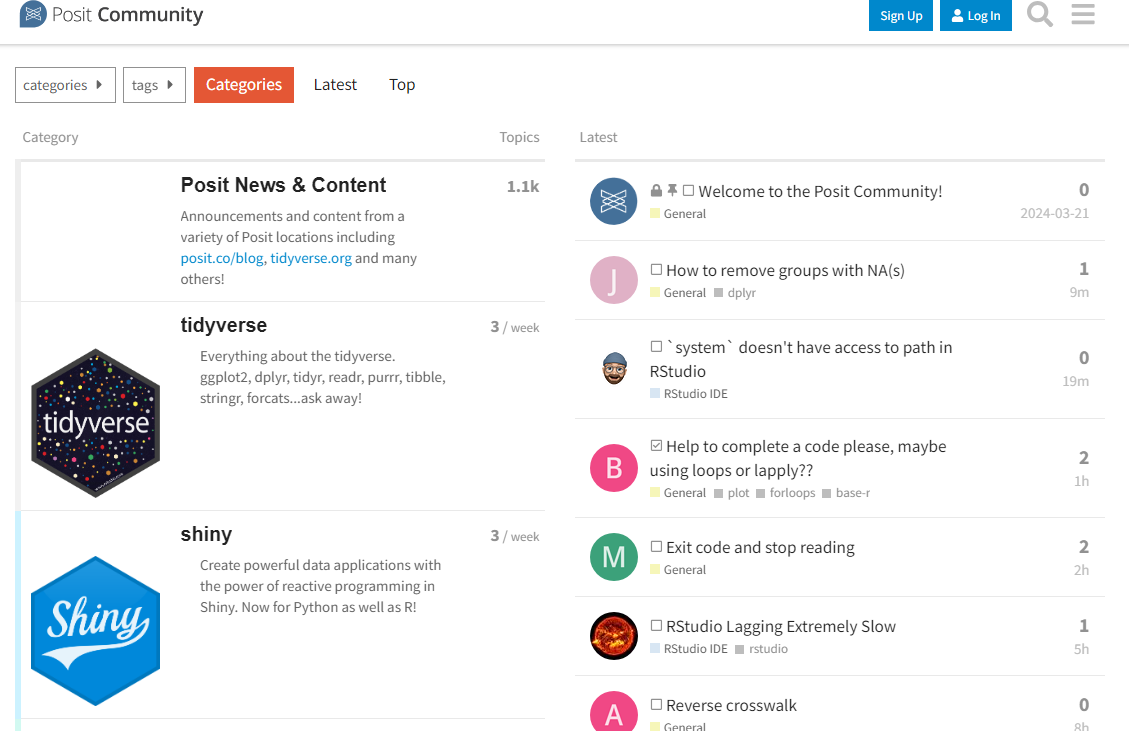The height and width of the screenshot is (731, 1129).
Task: Open topic about system access to path
Action: [x=801, y=359]
